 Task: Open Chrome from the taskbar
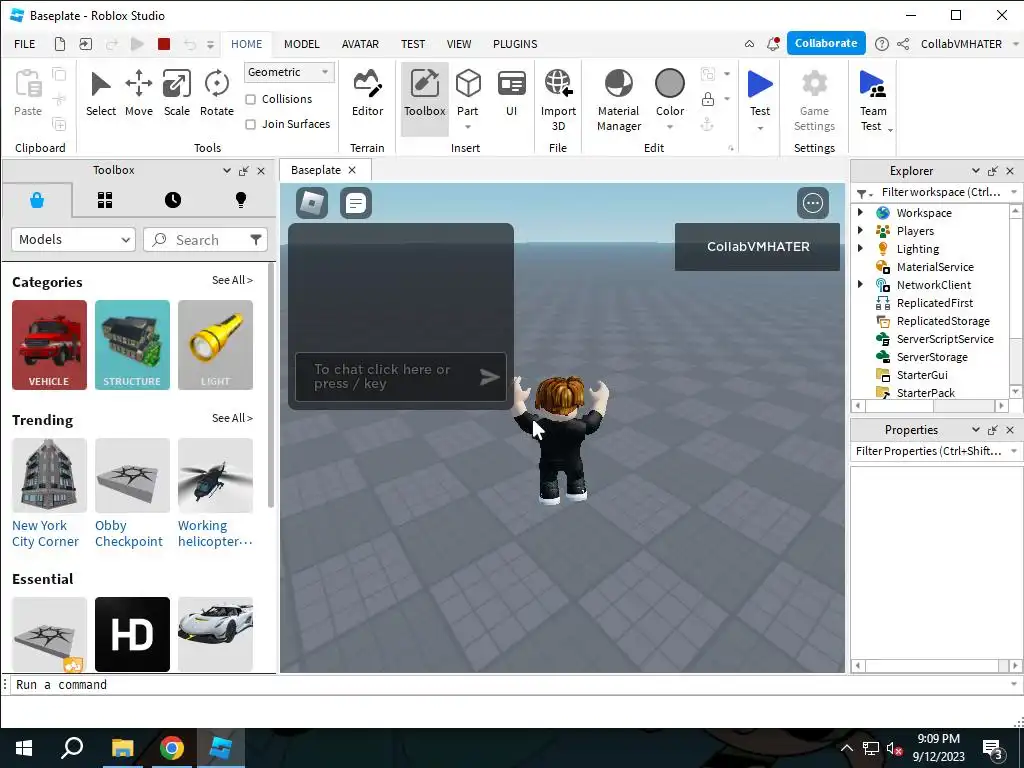click(x=172, y=748)
